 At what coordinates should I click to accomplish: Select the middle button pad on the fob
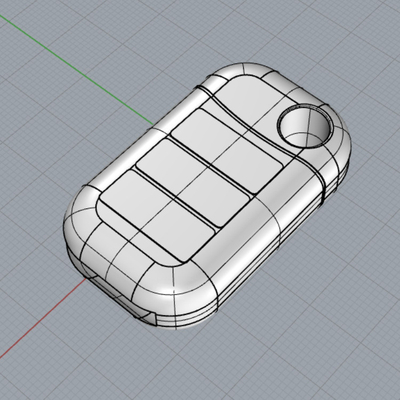pyautogui.click(x=193, y=184)
